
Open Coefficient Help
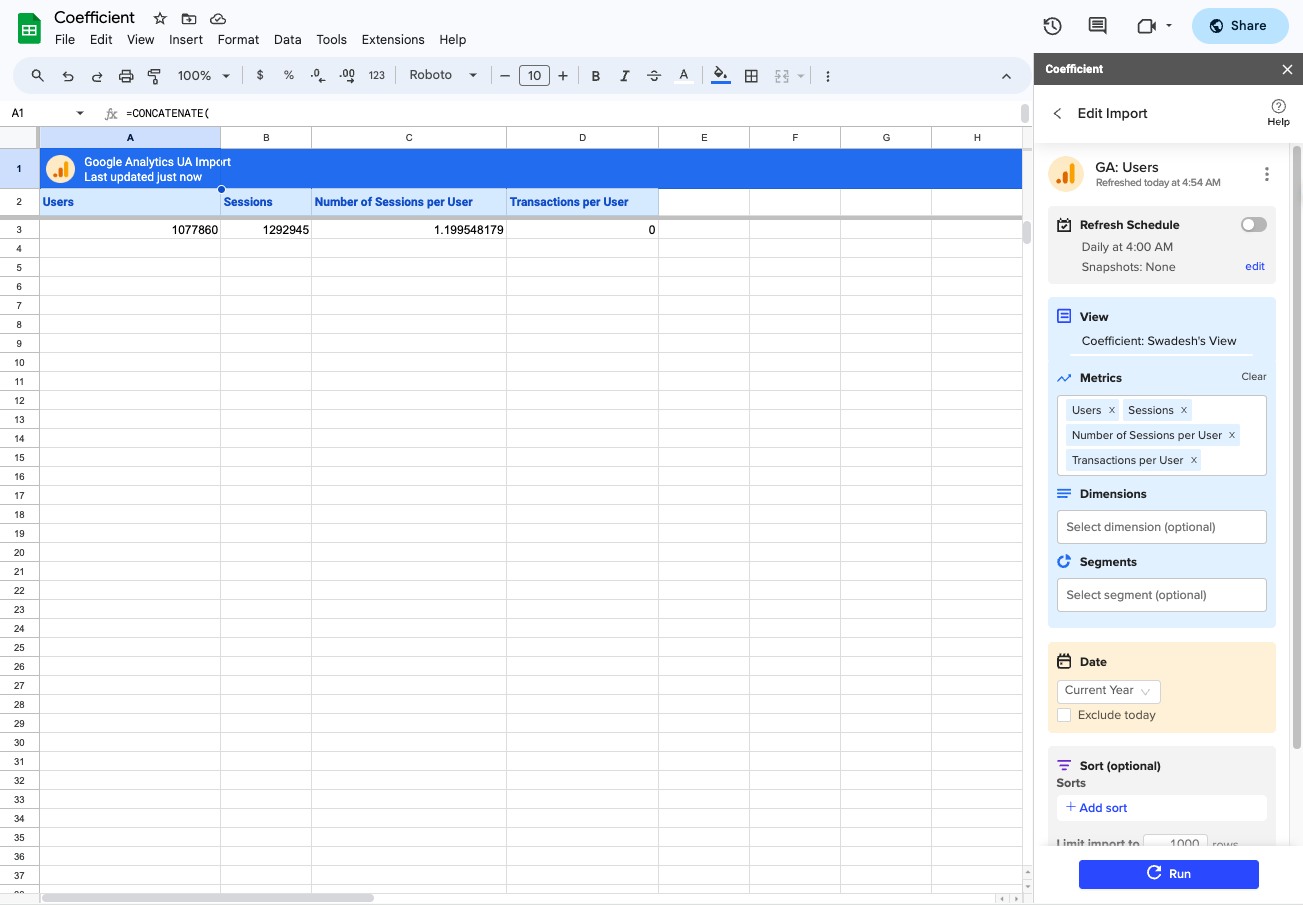pyautogui.click(x=1278, y=112)
